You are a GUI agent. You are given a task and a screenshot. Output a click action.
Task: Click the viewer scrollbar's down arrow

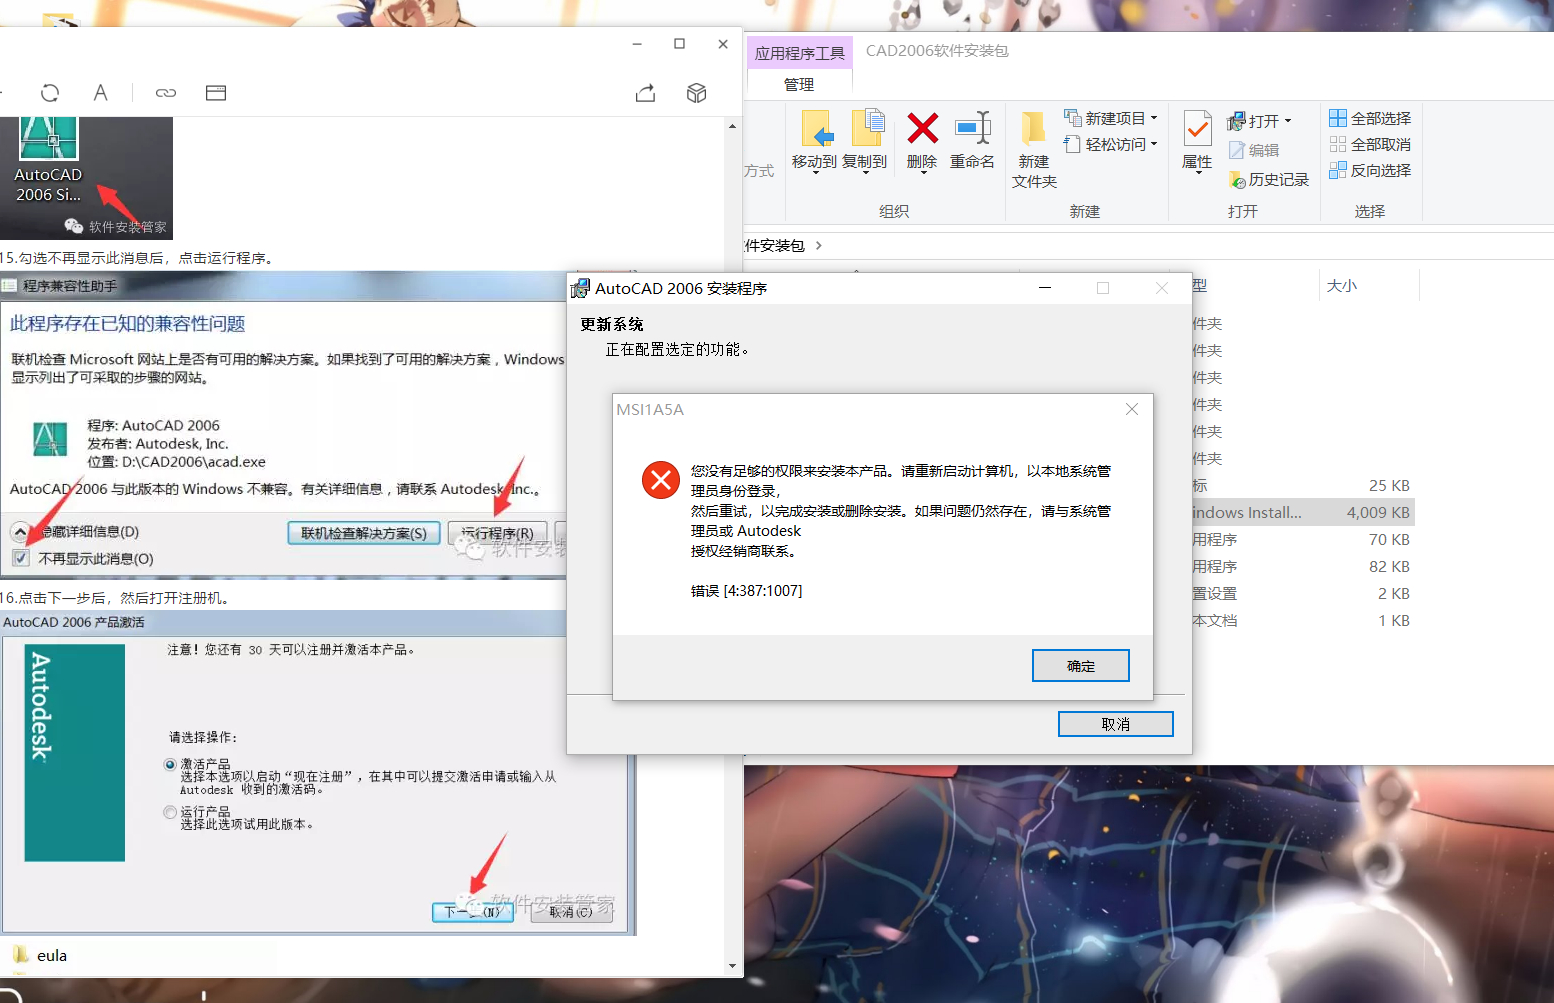[733, 966]
